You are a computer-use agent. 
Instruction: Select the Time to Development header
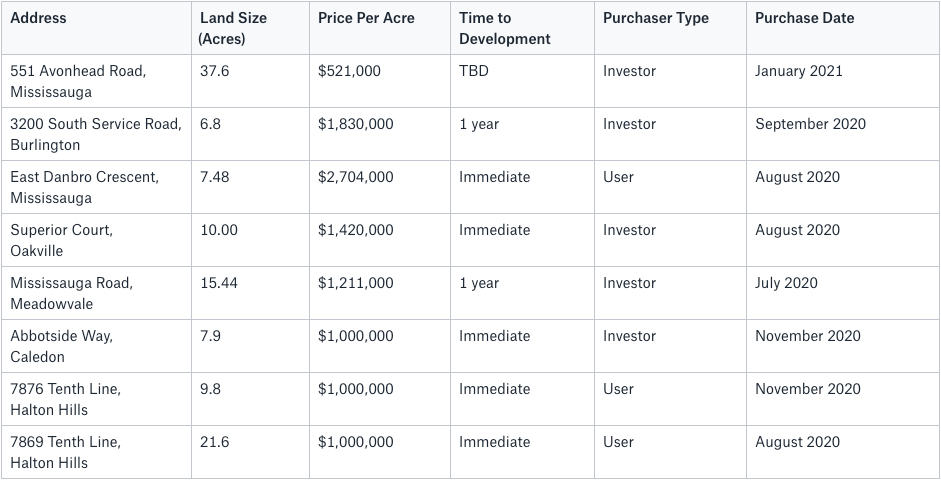522,28
